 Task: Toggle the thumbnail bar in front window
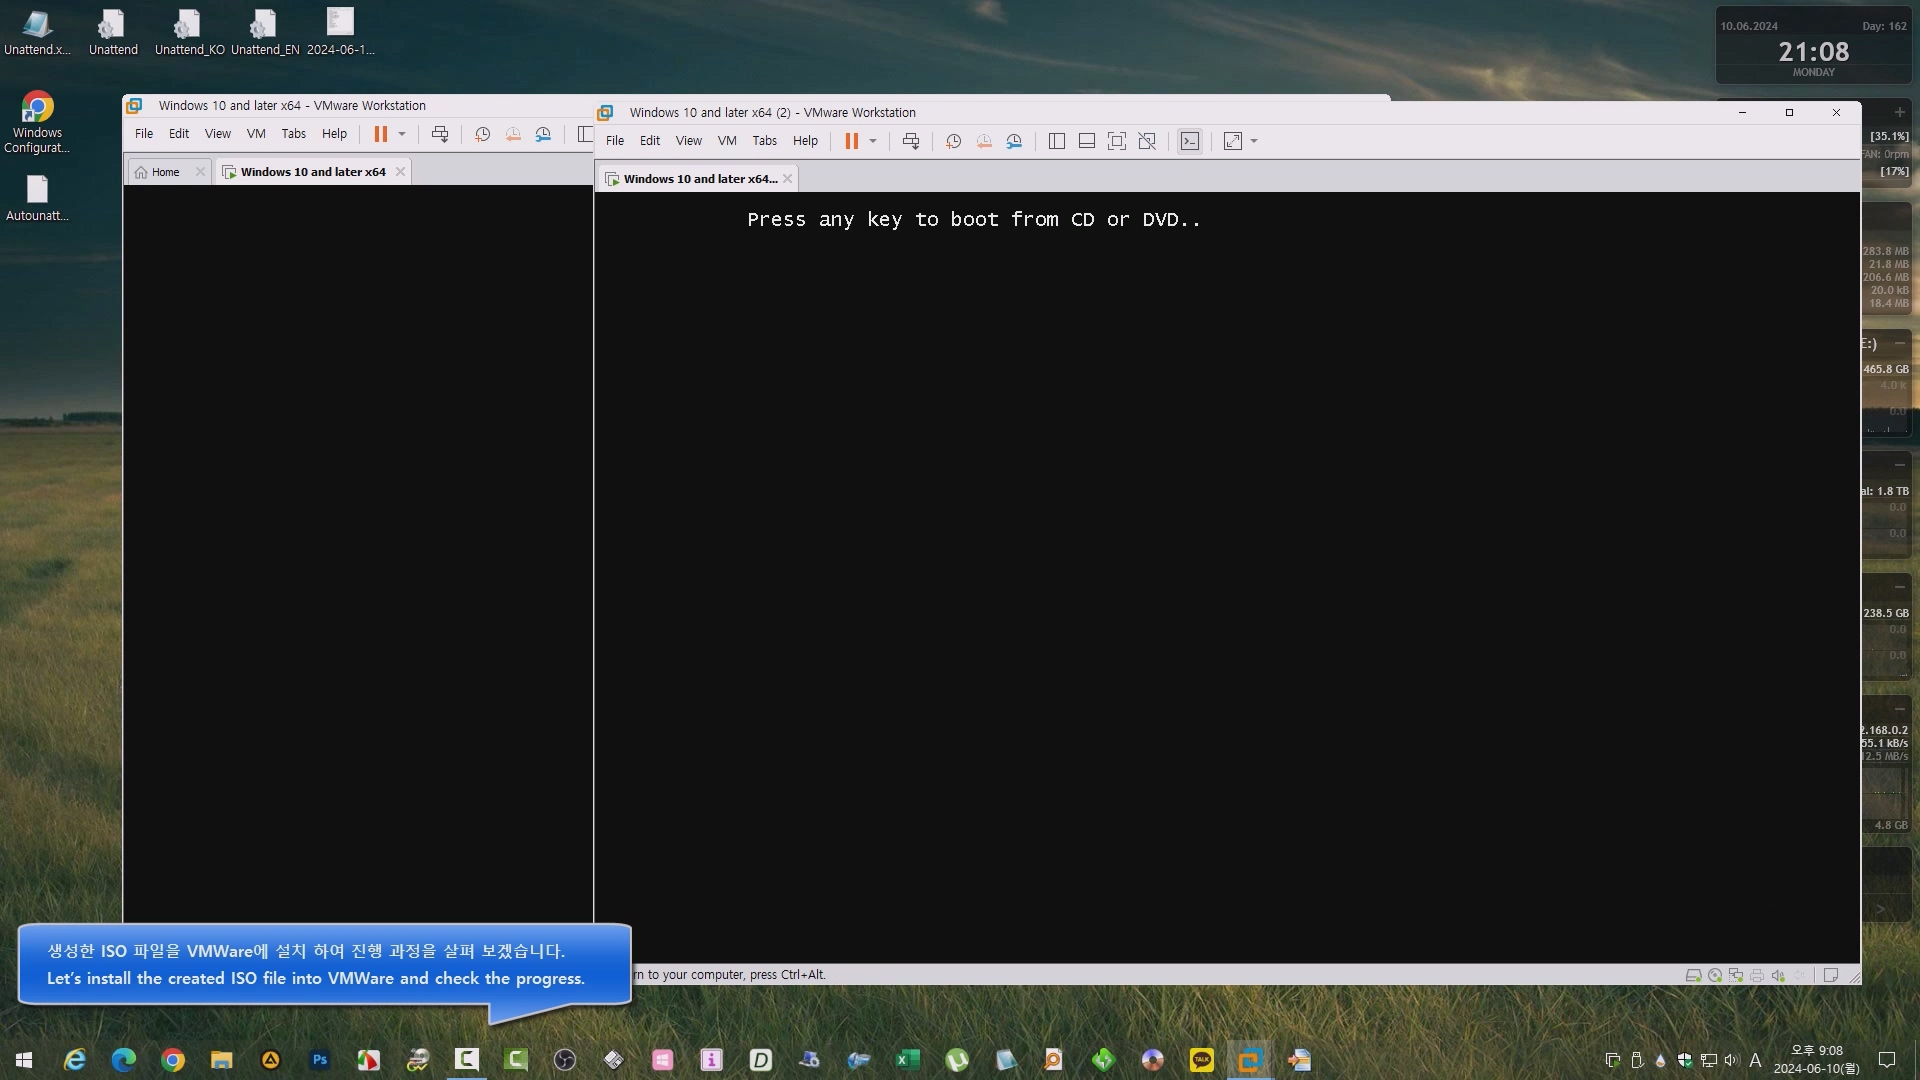click(x=1086, y=141)
